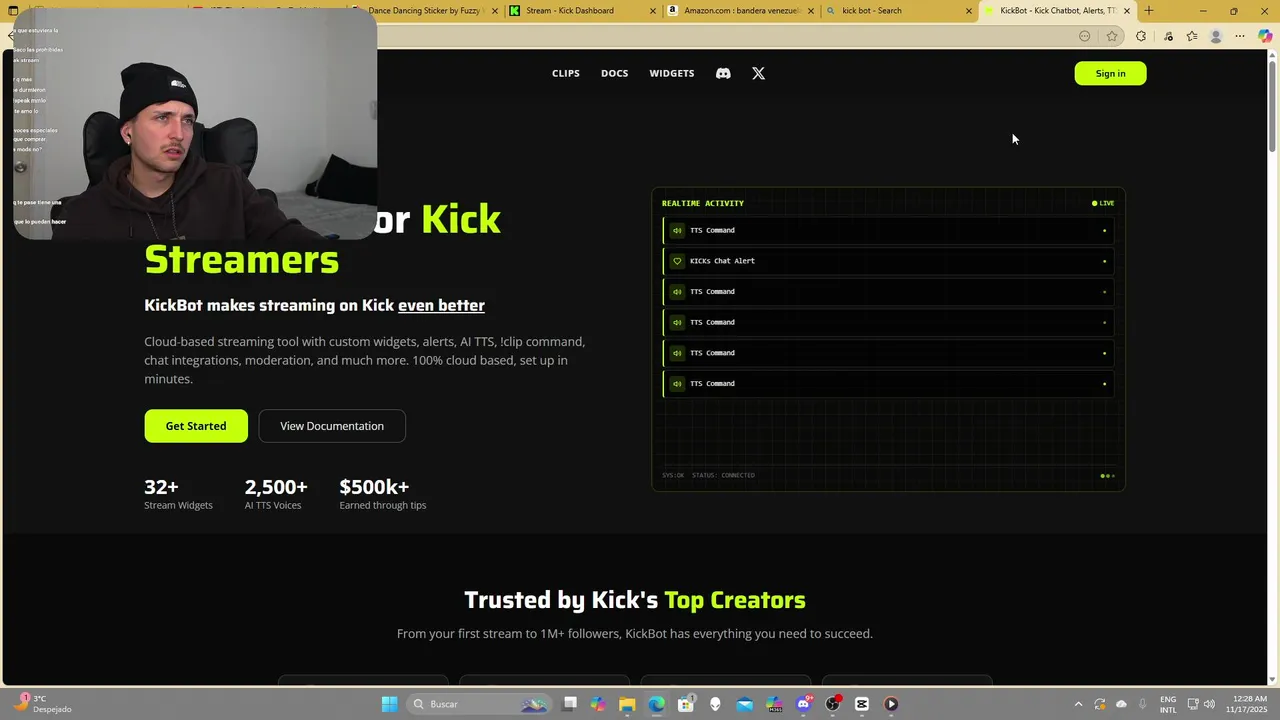This screenshot has width=1280, height=720.
Task: Open DOCS in the site navigation
Action: click(615, 73)
